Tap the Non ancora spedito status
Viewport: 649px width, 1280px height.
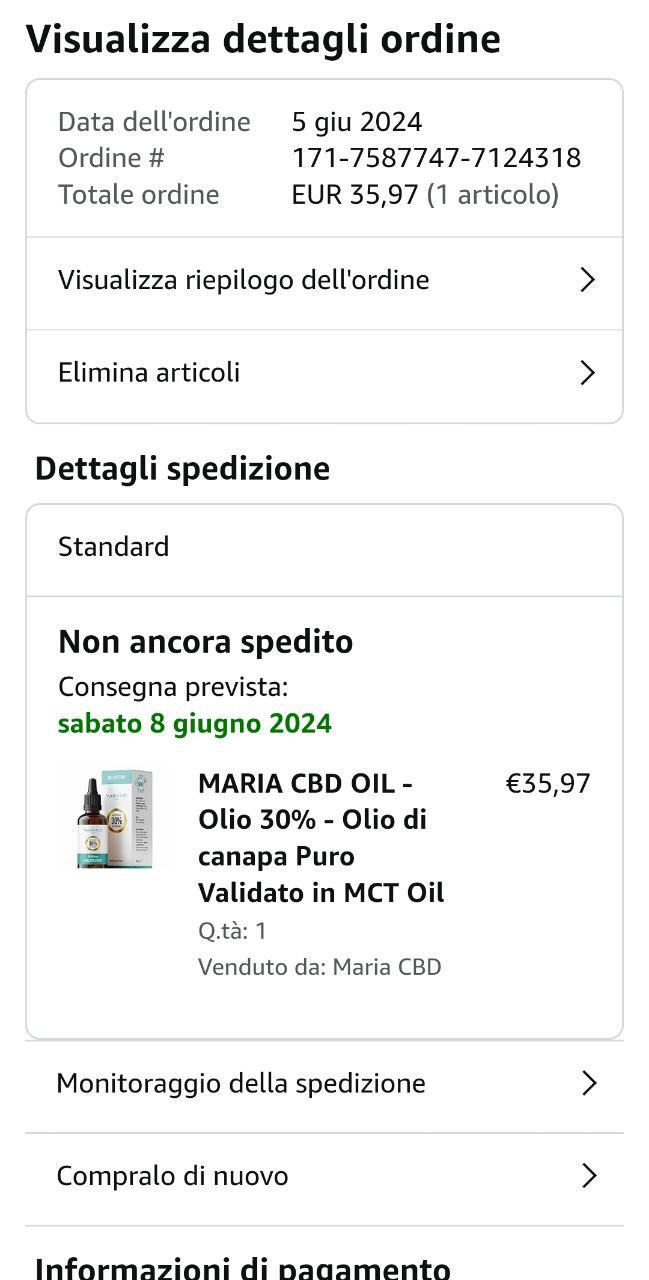[206, 642]
